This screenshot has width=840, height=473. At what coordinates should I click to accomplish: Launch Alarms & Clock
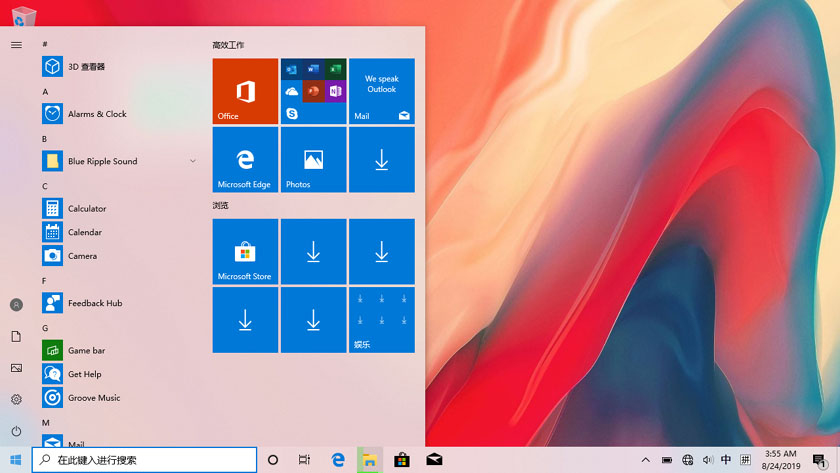click(119, 114)
